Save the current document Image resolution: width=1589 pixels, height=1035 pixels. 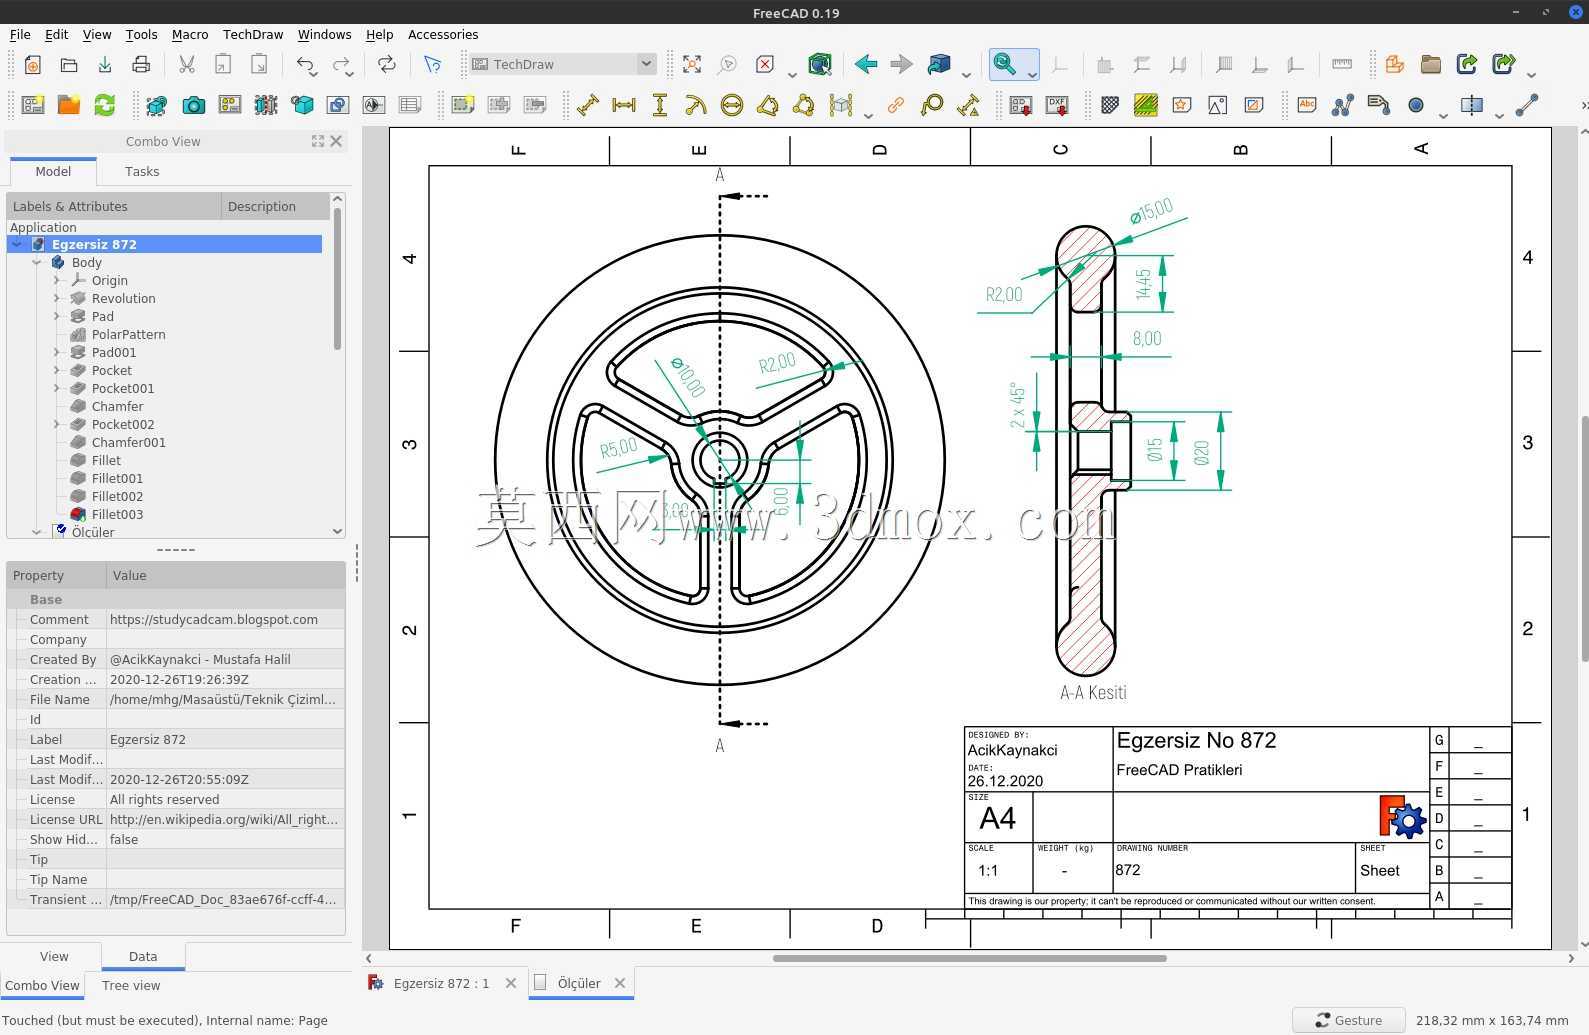click(105, 65)
